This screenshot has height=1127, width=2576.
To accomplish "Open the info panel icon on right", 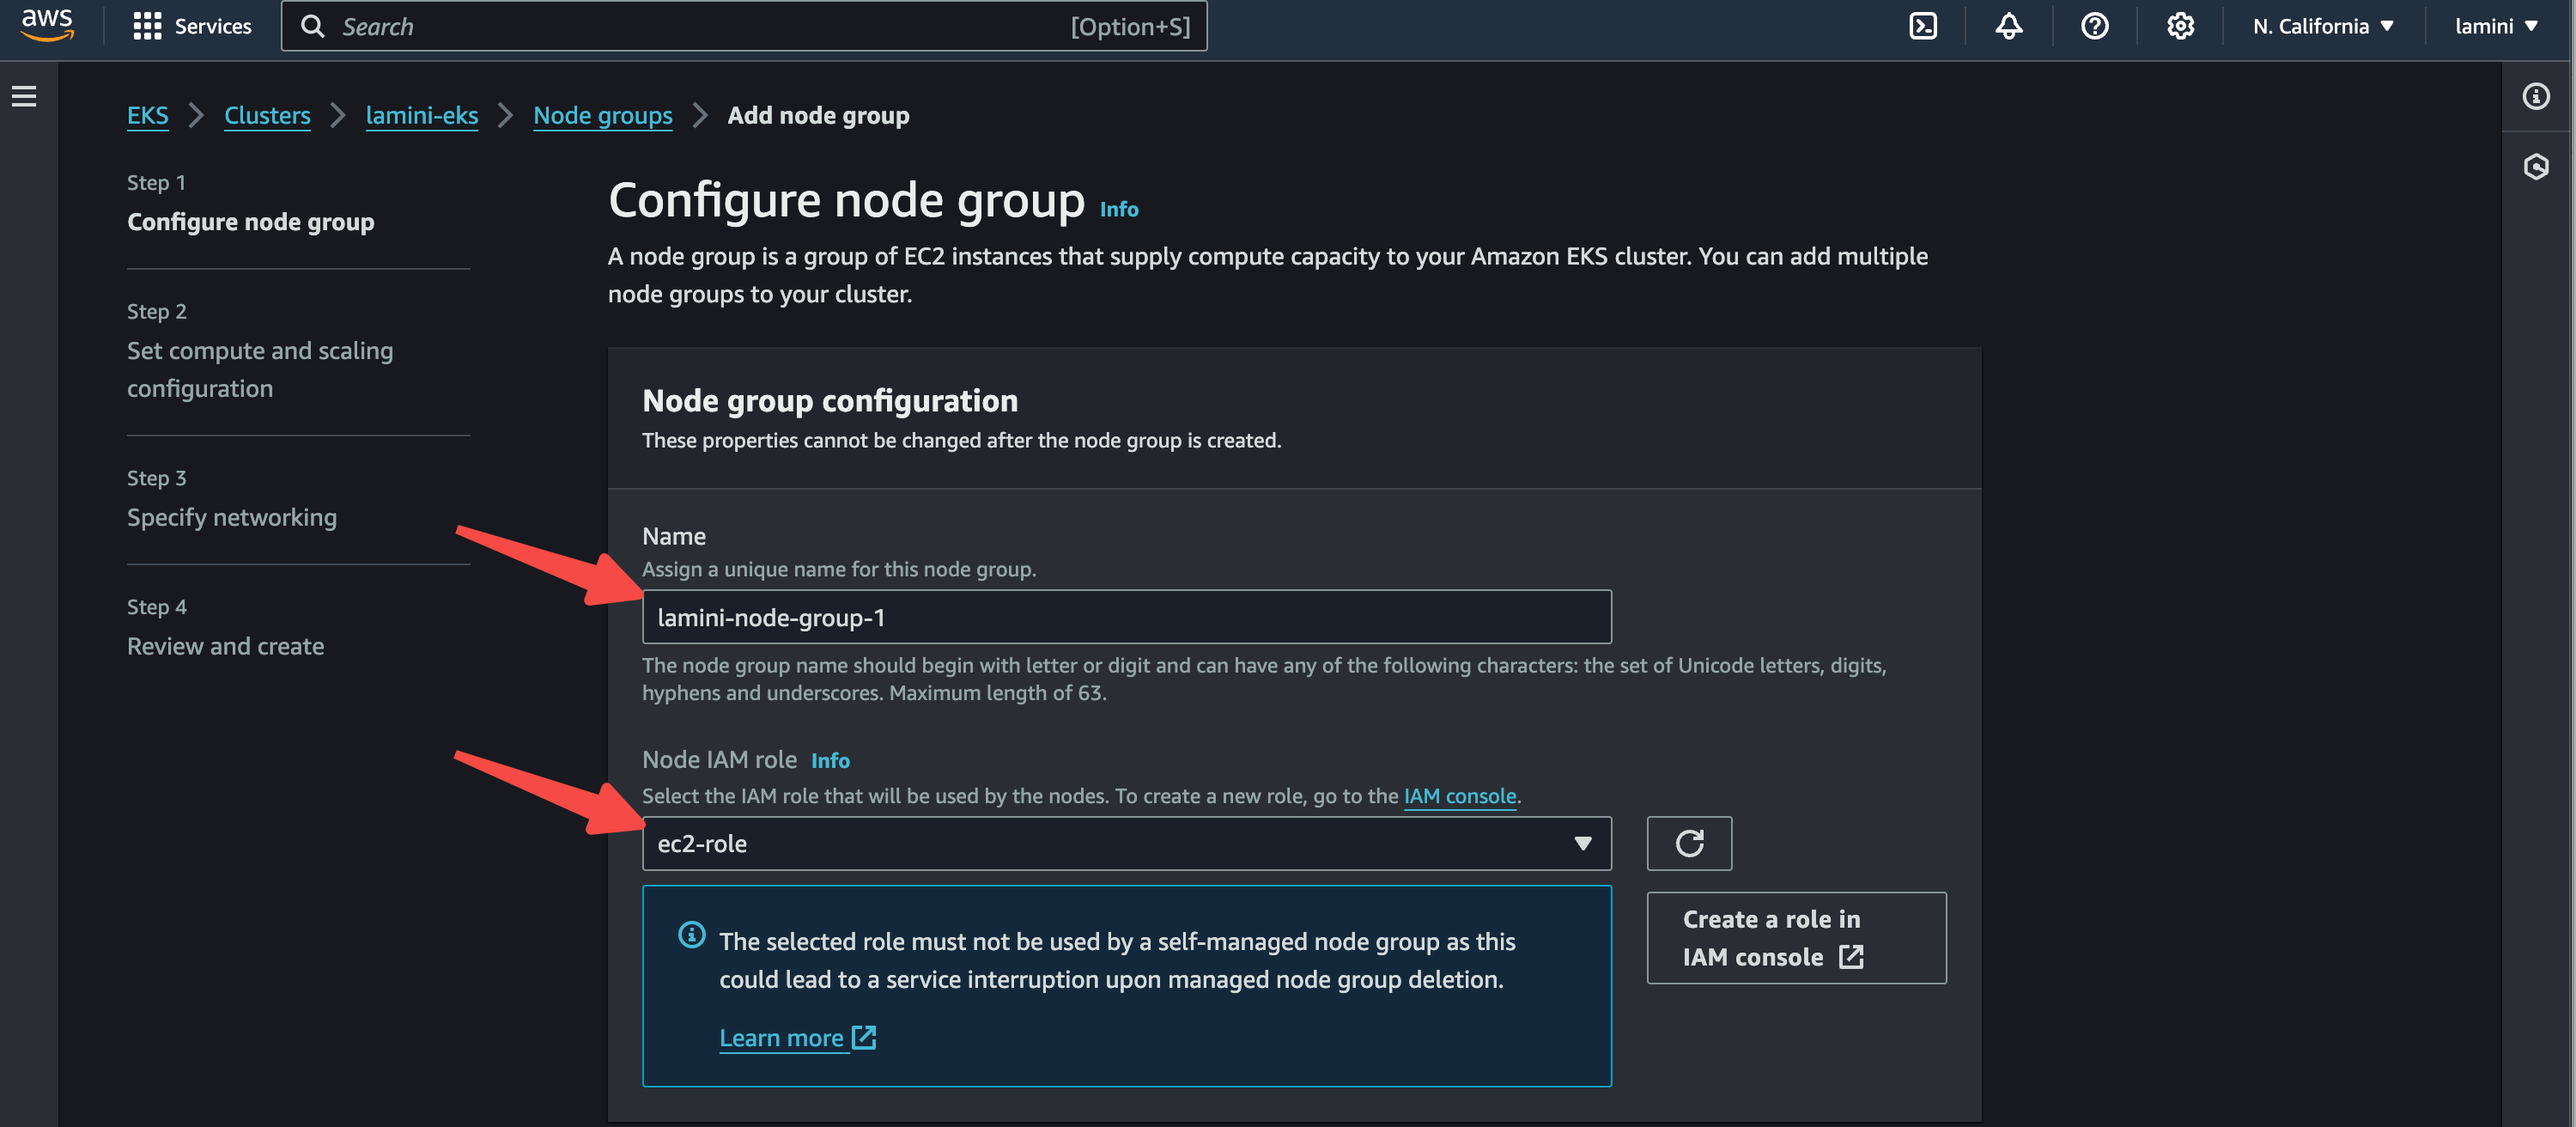I will (x=2535, y=96).
